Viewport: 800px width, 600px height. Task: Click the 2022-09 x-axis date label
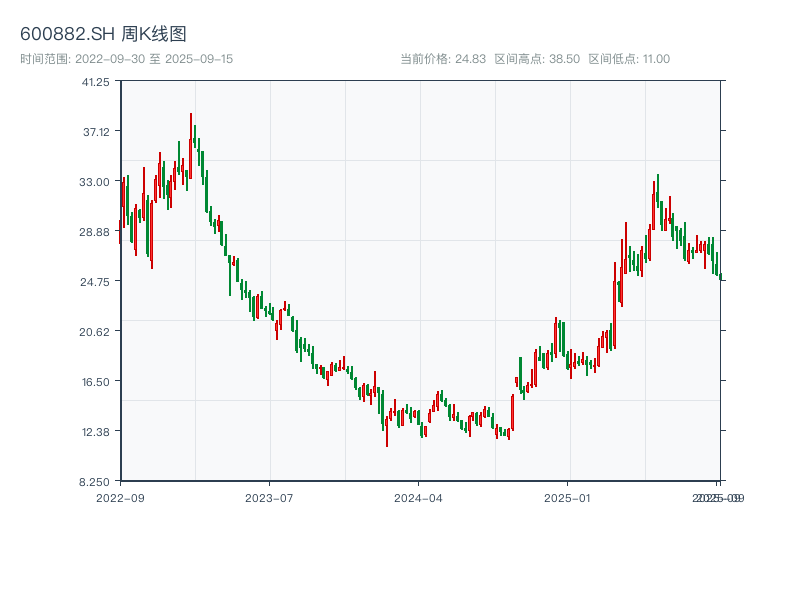coord(120,497)
